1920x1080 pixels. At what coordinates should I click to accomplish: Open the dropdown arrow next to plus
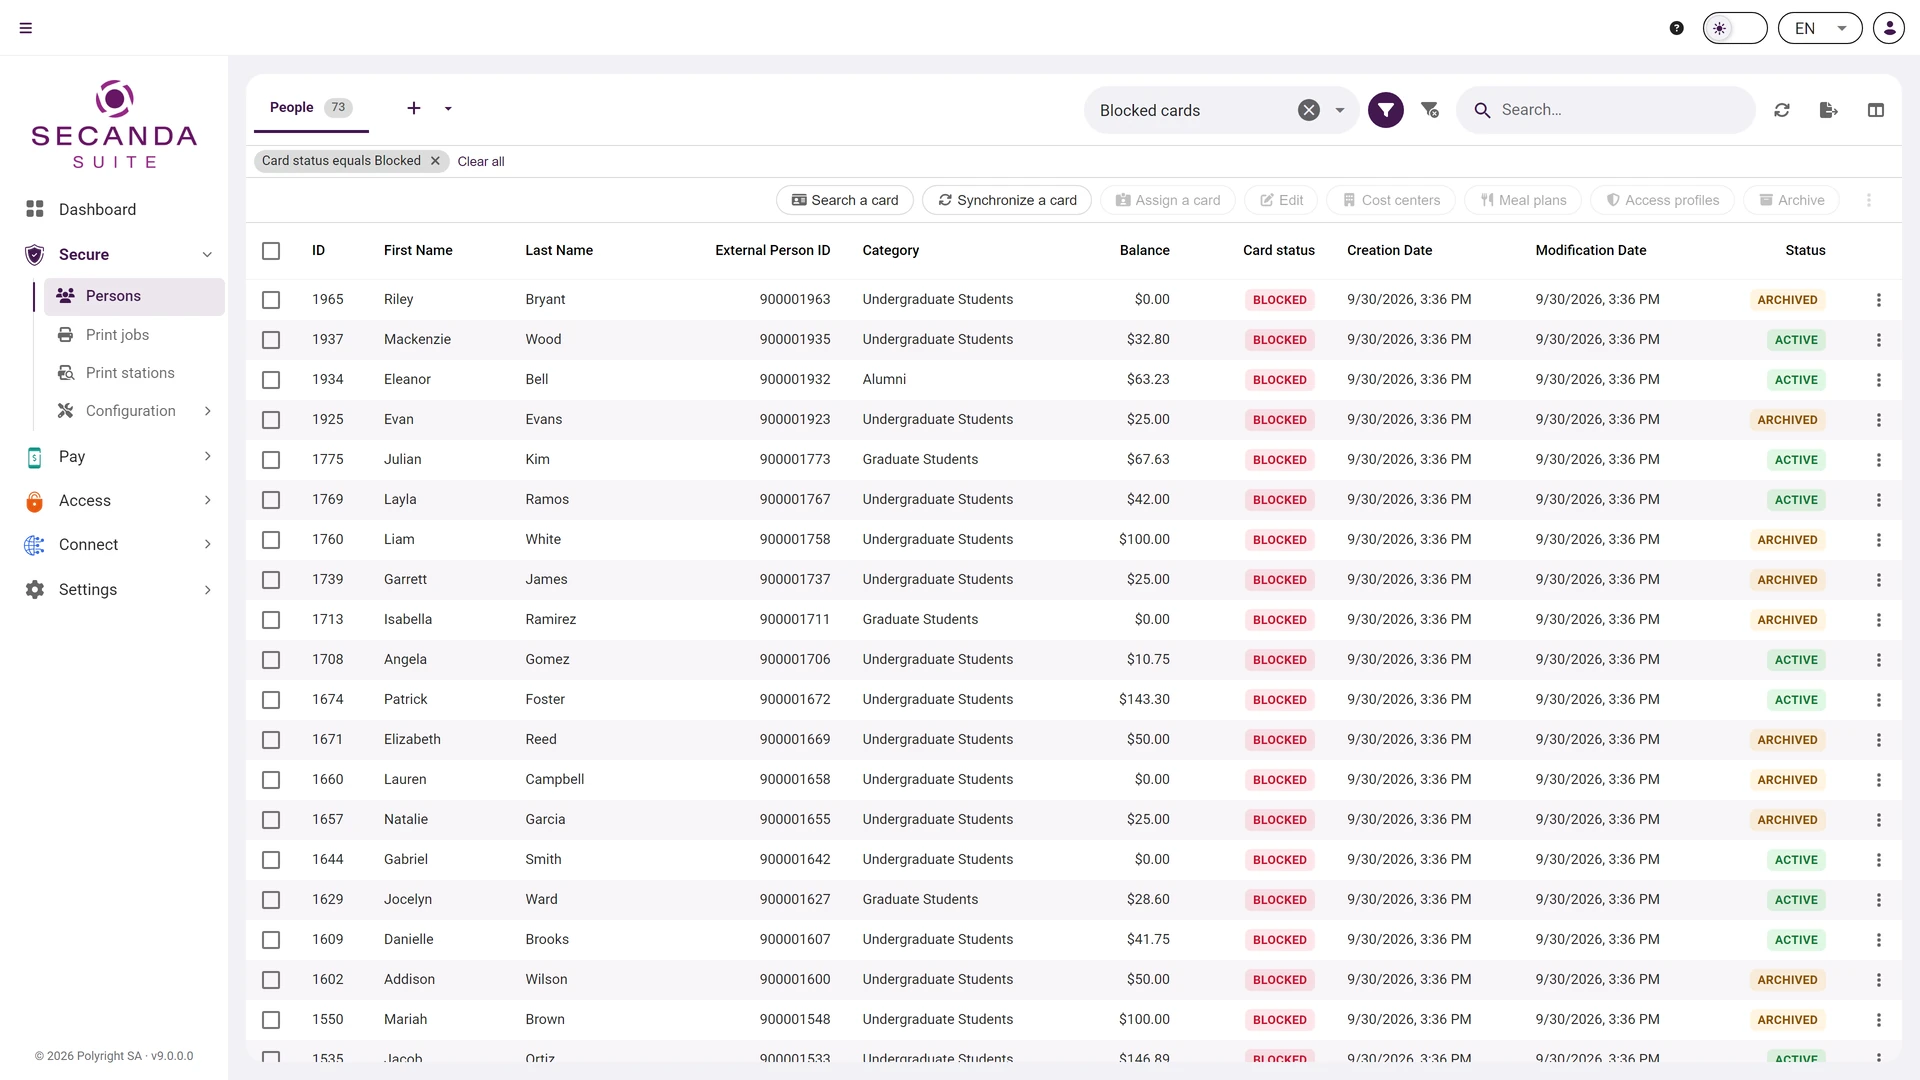point(448,108)
